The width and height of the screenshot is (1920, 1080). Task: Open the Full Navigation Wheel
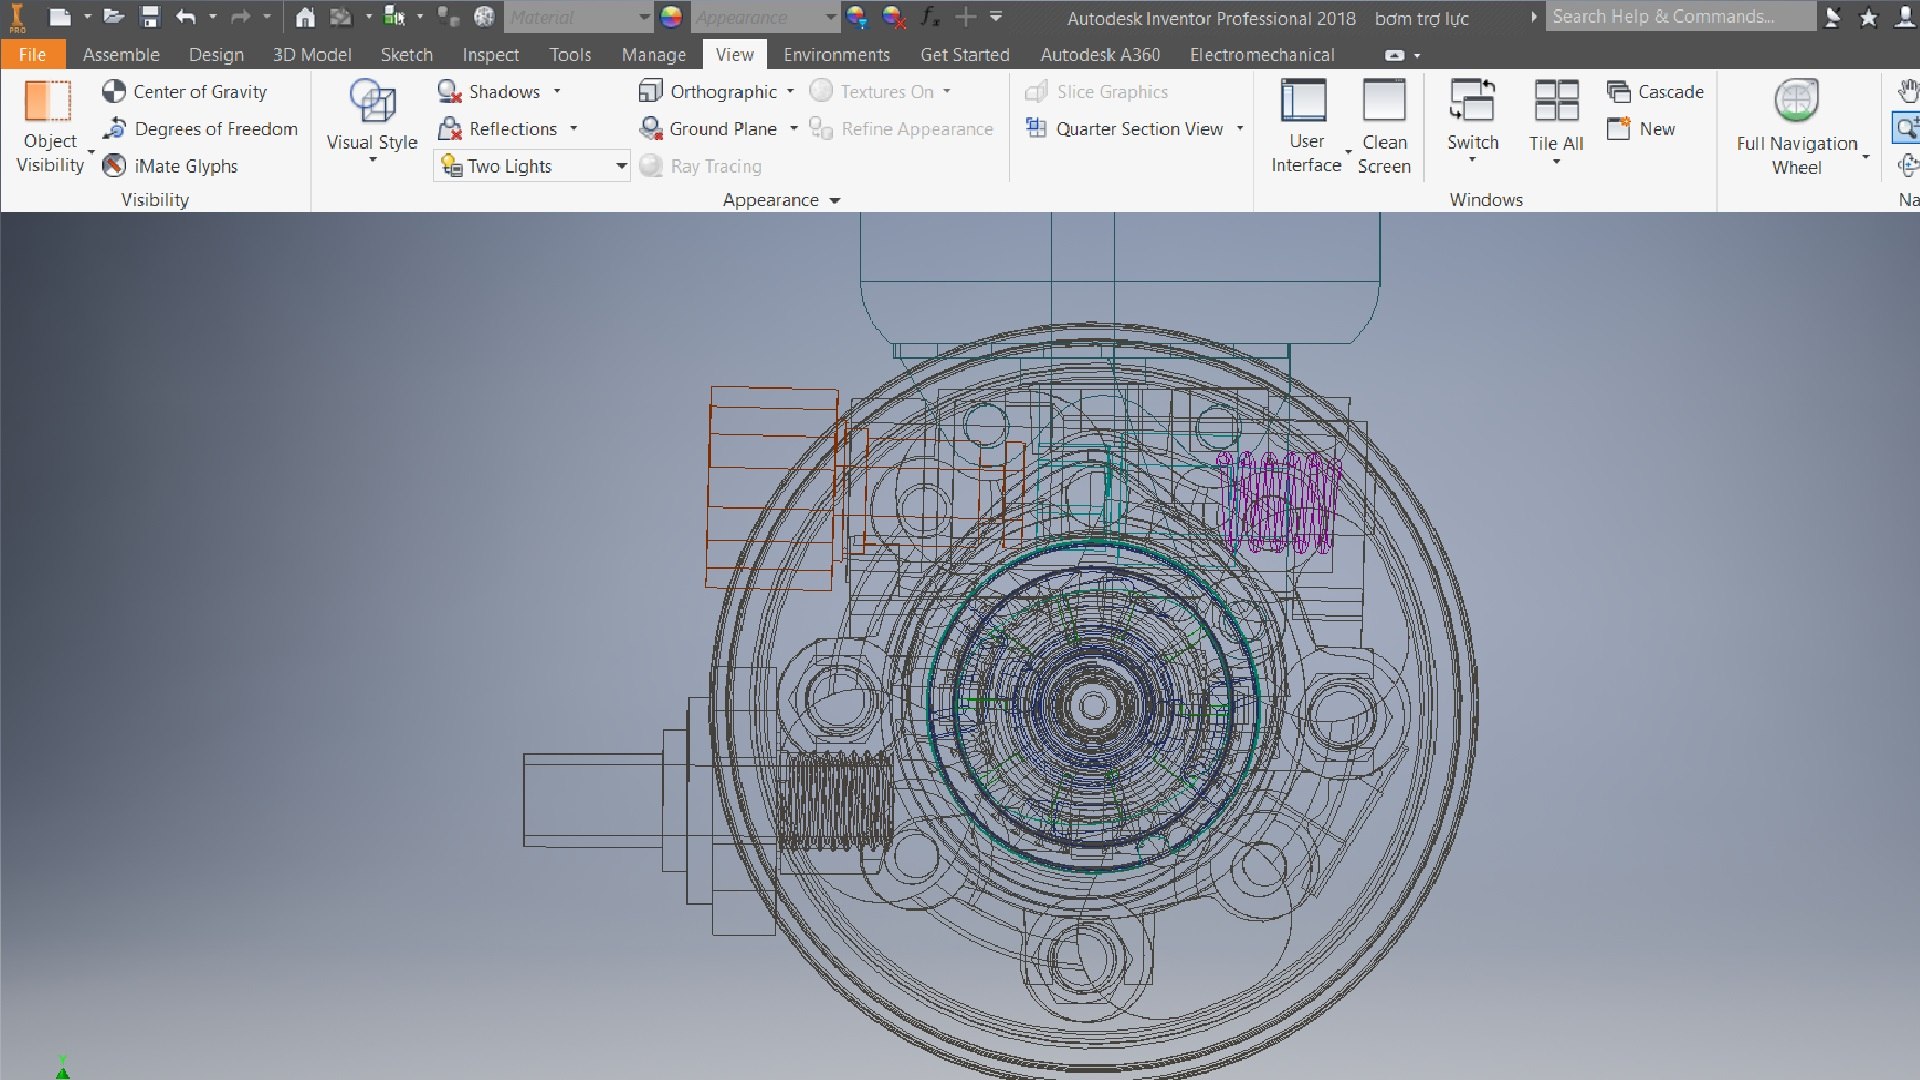(1797, 127)
